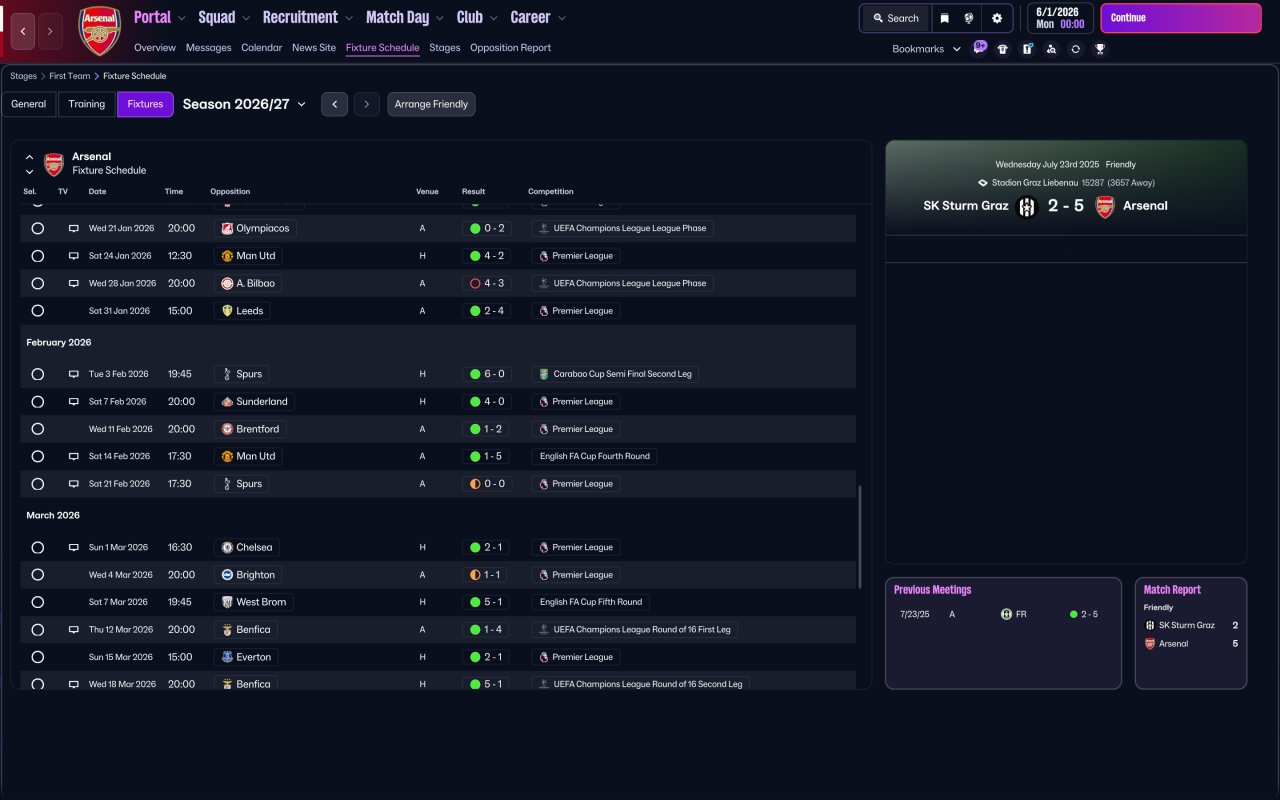Select the radio button for the Leeds fixture
The height and width of the screenshot is (800, 1280).
37,311
